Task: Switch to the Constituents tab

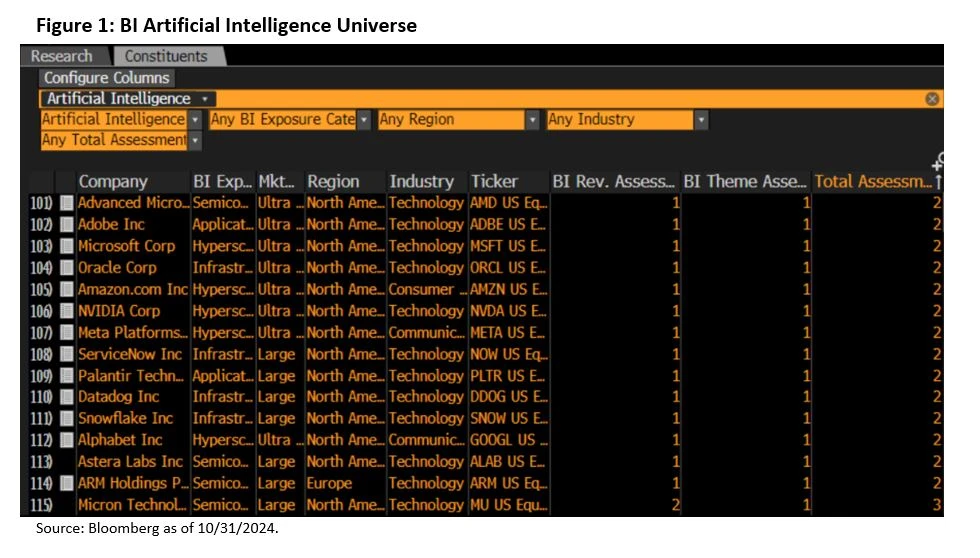Action: click(166, 56)
